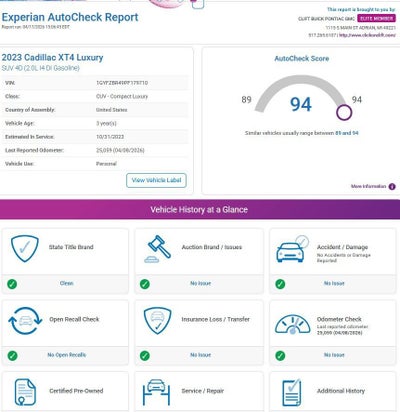This screenshot has width=400, height=412.
Task: Click the Insurance Loss / Transfer shield icon
Action: 158,321
